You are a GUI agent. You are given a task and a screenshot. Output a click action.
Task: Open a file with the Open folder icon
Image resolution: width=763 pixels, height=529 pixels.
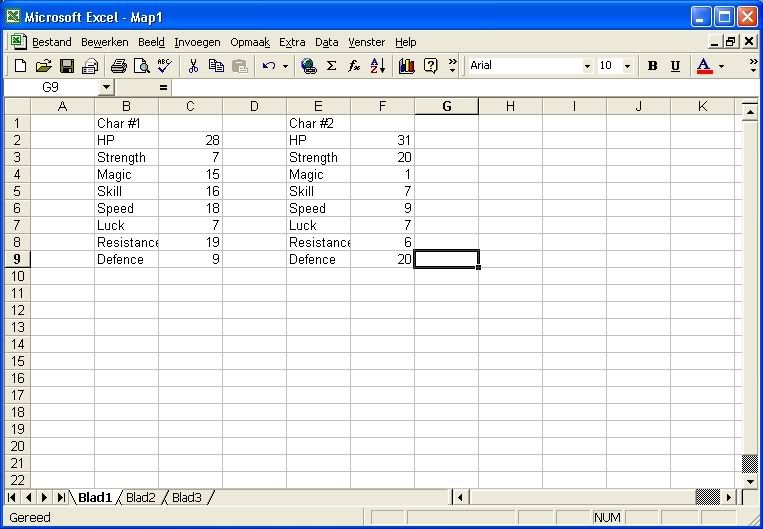pos(43,66)
